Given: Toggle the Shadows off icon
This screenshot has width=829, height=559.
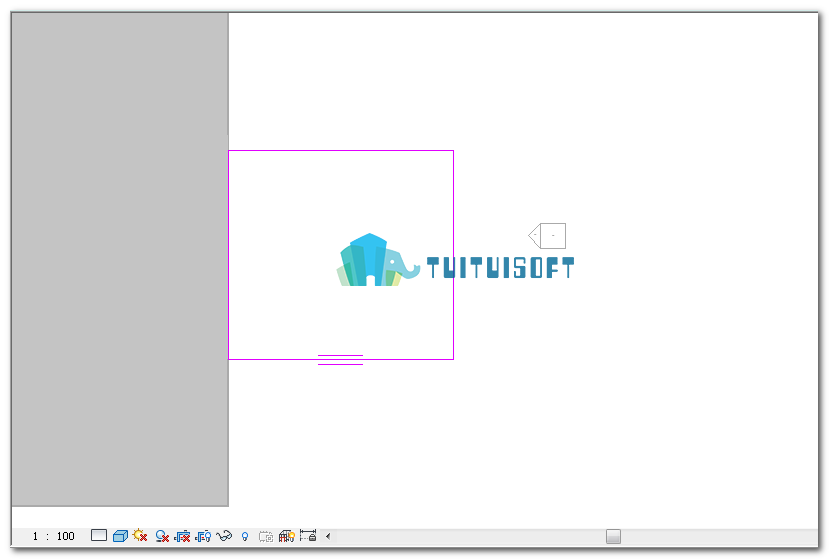Looking at the screenshot, I should click(162, 536).
